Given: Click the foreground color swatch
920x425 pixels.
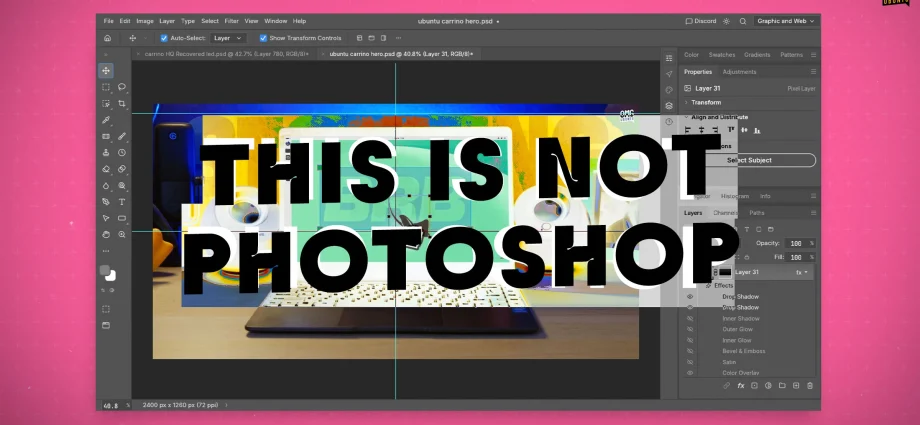Looking at the screenshot, I should [x=104, y=270].
